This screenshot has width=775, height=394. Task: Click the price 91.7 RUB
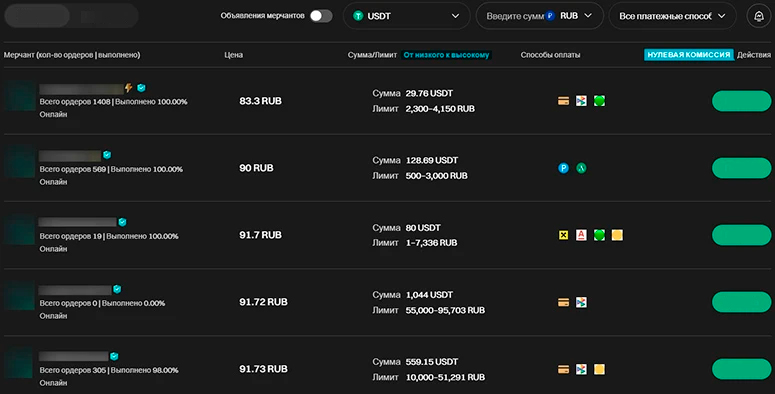(260, 235)
